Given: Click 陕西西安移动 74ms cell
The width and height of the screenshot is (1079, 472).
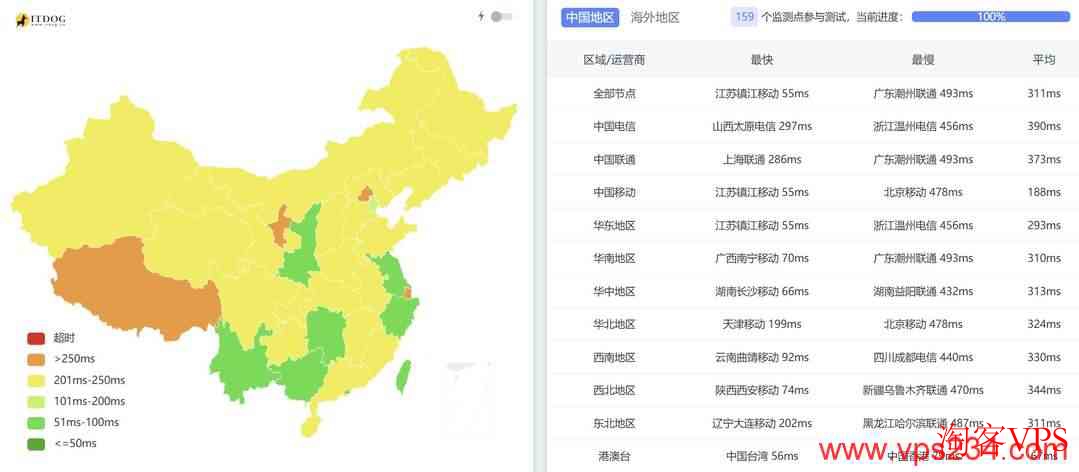Looking at the screenshot, I should point(762,390).
